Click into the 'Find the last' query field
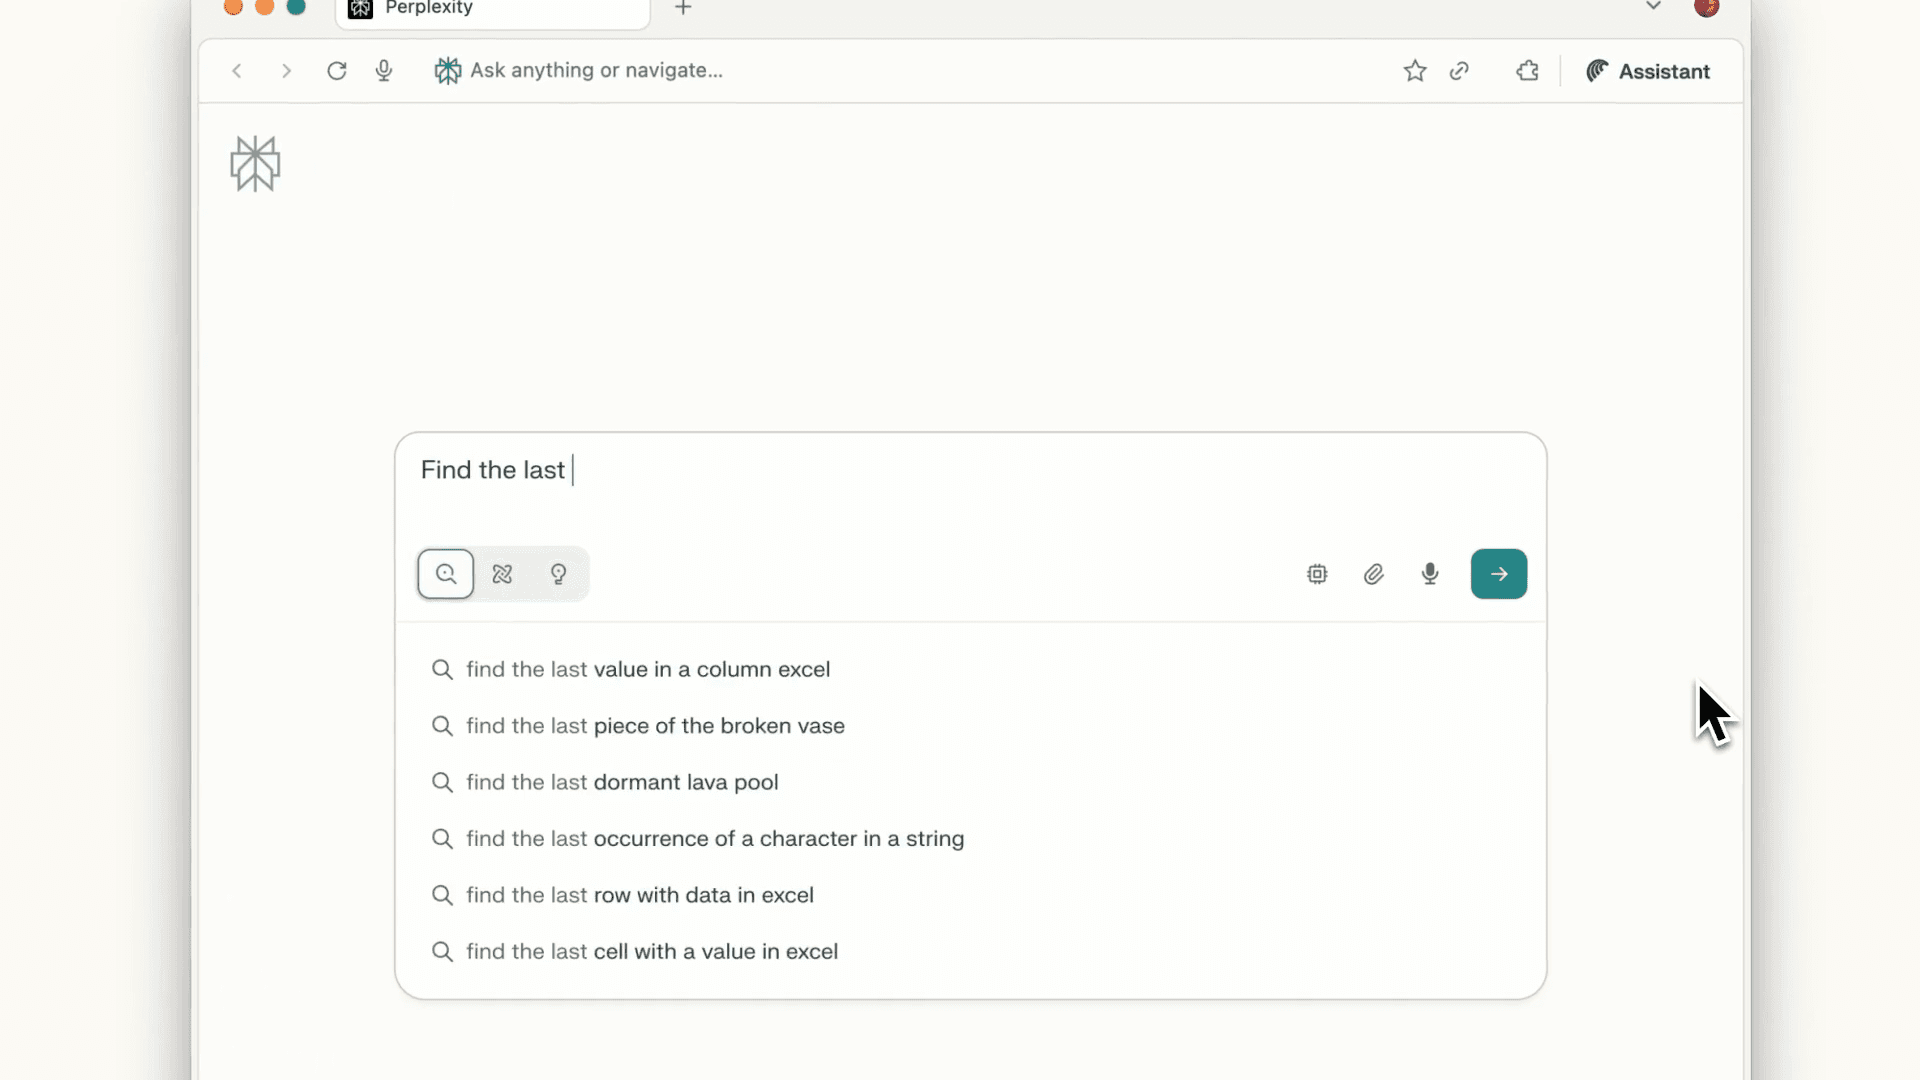1920x1080 pixels. (970, 470)
